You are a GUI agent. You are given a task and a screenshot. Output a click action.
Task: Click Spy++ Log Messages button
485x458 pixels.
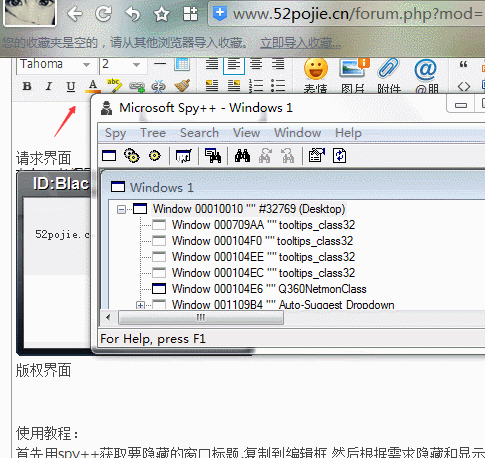click(x=184, y=156)
